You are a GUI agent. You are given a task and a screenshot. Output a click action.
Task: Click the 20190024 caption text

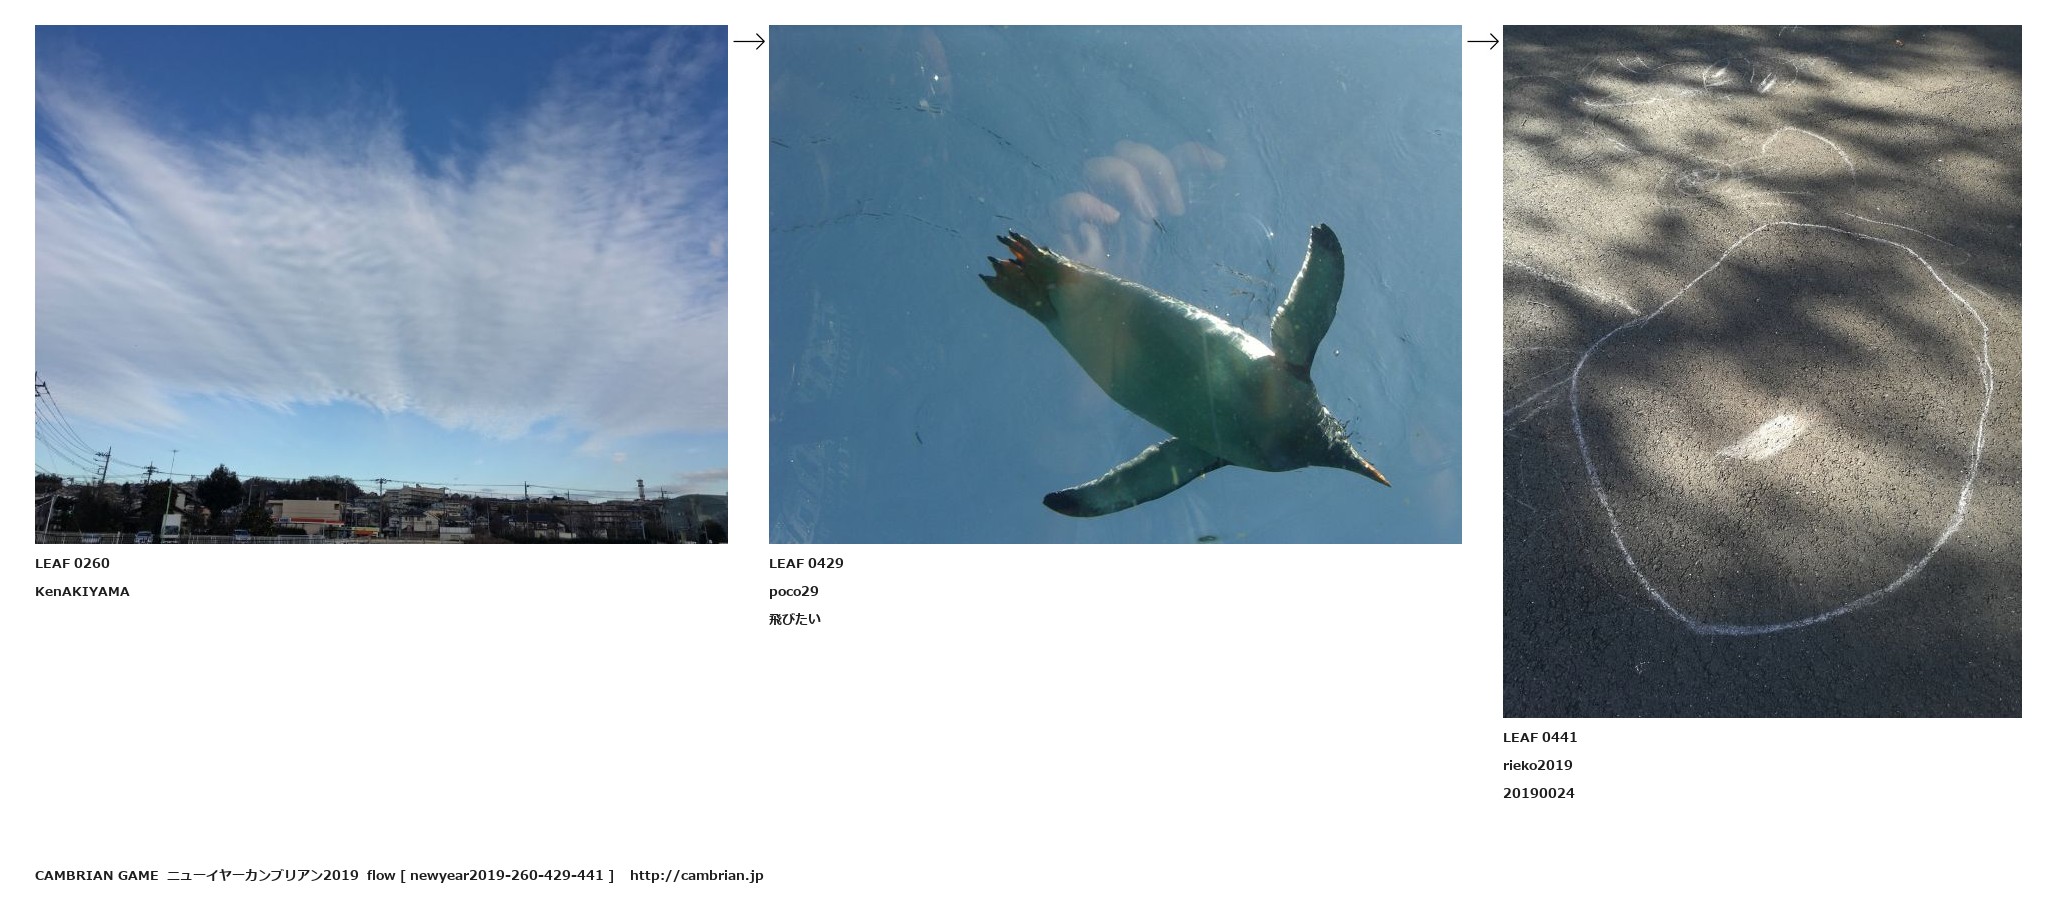tap(1539, 793)
